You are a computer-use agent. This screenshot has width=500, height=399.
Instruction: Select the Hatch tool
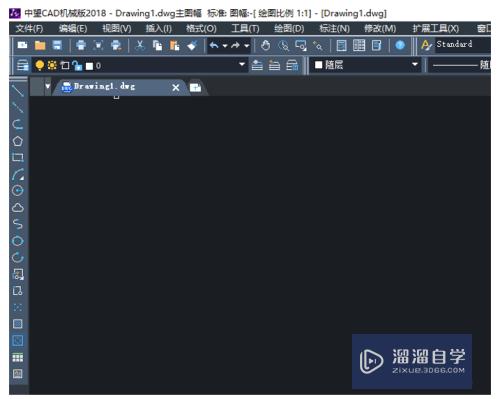coord(18,324)
